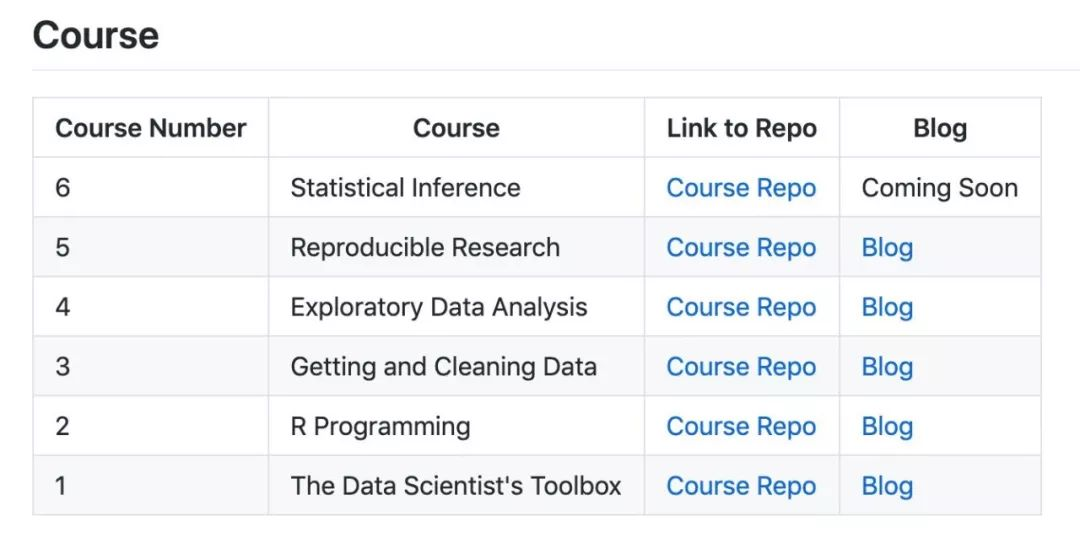Open Blog link for Getting and Cleaning Data
This screenshot has width=1080, height=543.
(887, 367)
